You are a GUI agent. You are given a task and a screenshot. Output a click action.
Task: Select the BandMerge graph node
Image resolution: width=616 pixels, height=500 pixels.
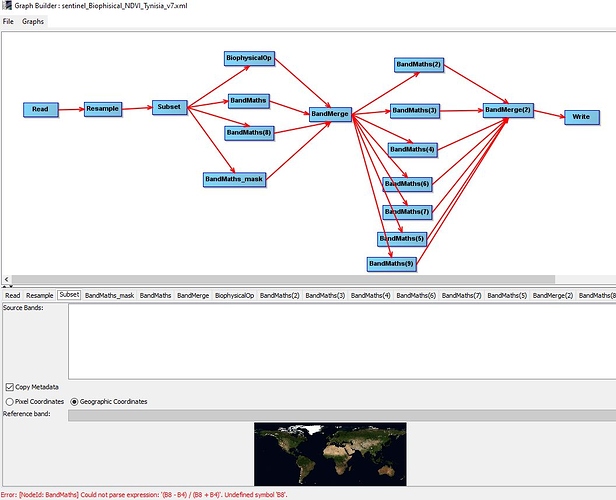(x=330, y=114)
